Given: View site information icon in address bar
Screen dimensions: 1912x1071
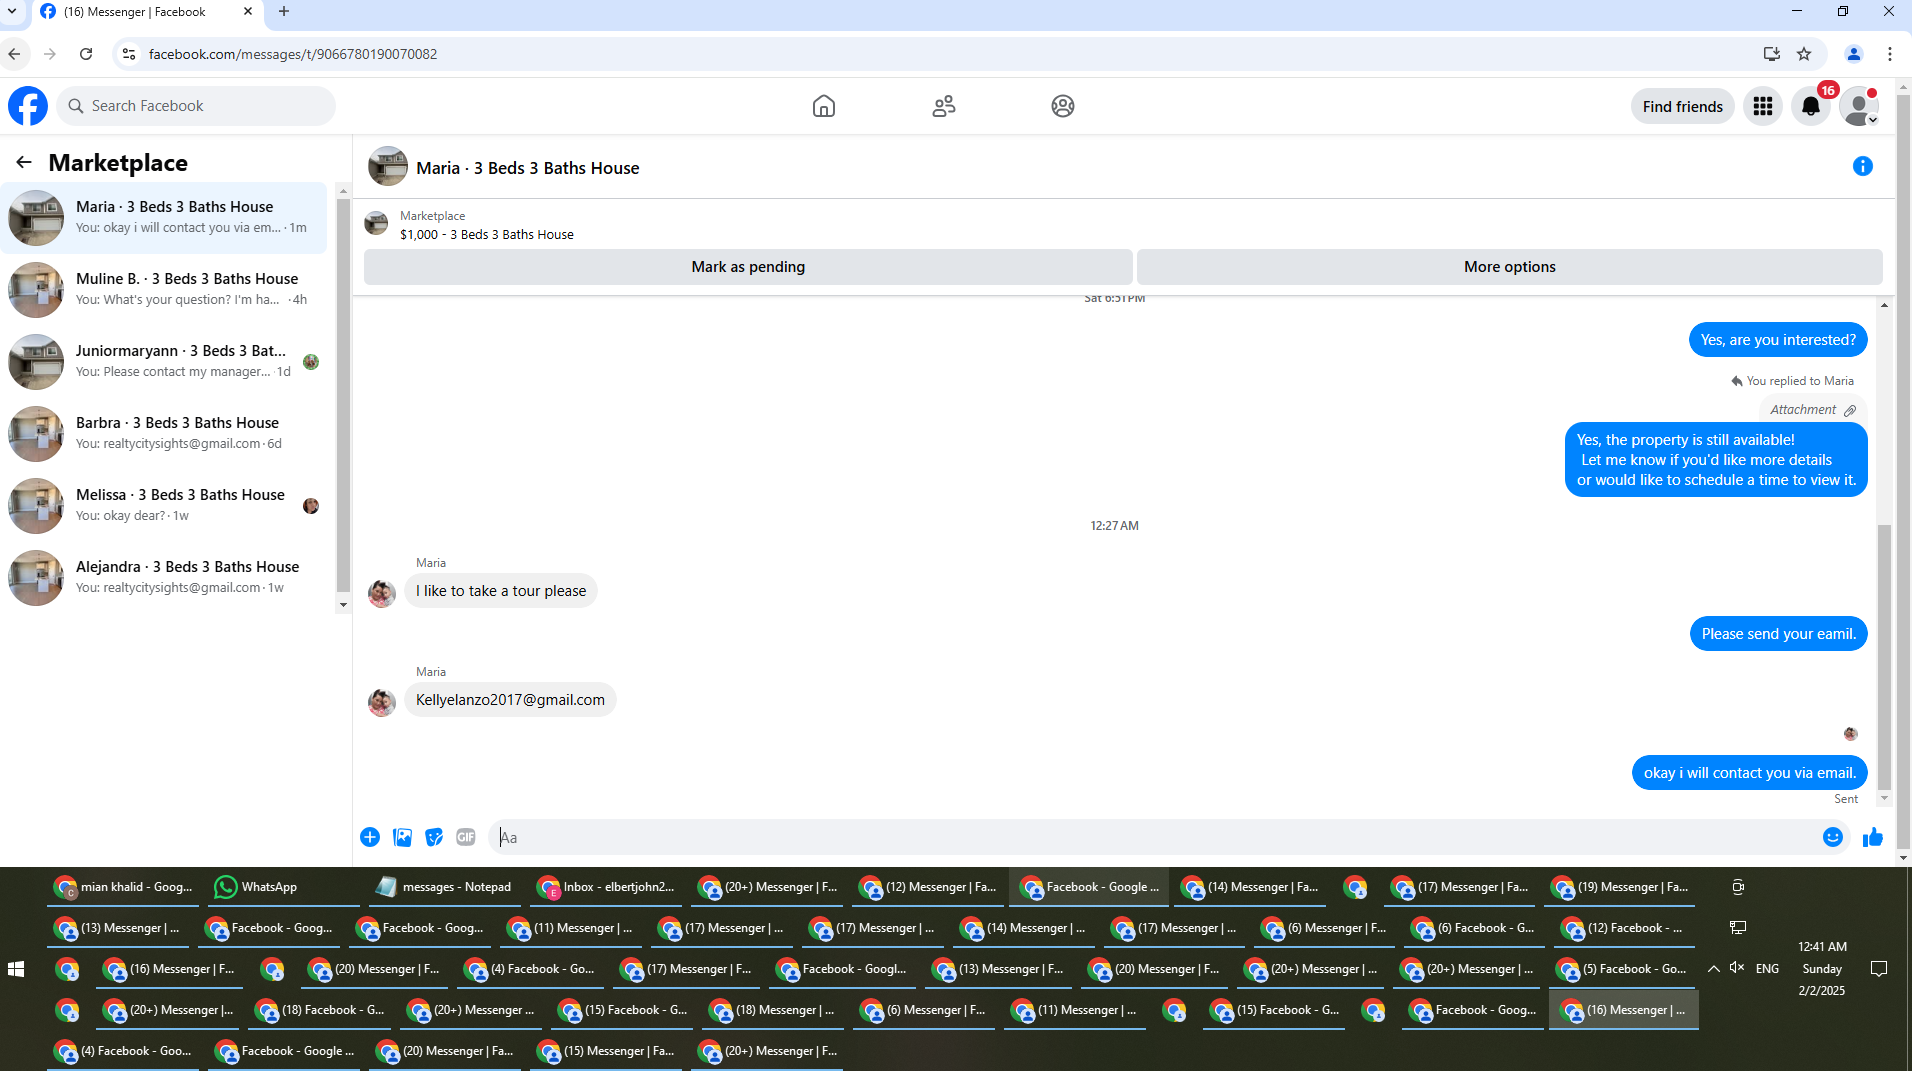Looking at the screenshot, I should (x=128, y=54).
